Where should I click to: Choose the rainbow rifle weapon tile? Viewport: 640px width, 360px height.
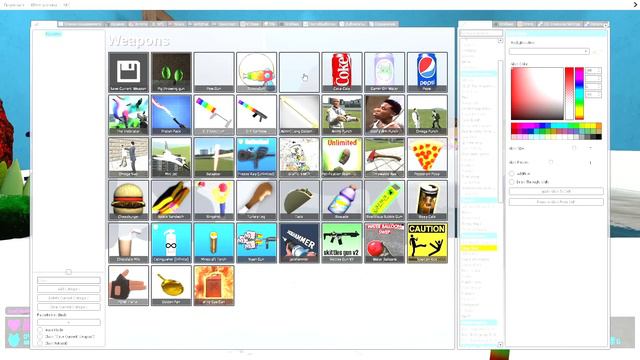pos(256,115)
